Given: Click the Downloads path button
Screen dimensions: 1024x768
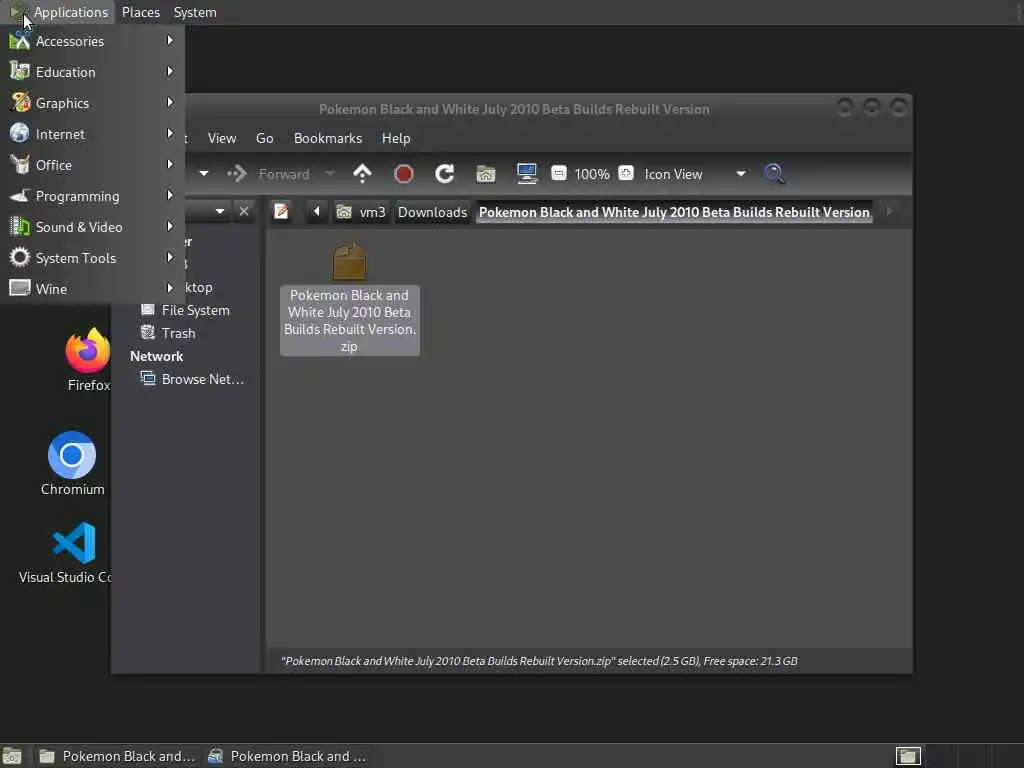Looking at the screenshot, I should click(432, 212).
